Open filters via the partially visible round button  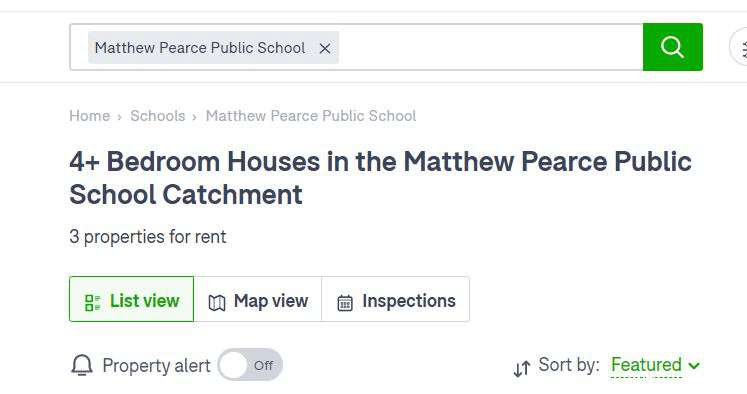point(739,48)
